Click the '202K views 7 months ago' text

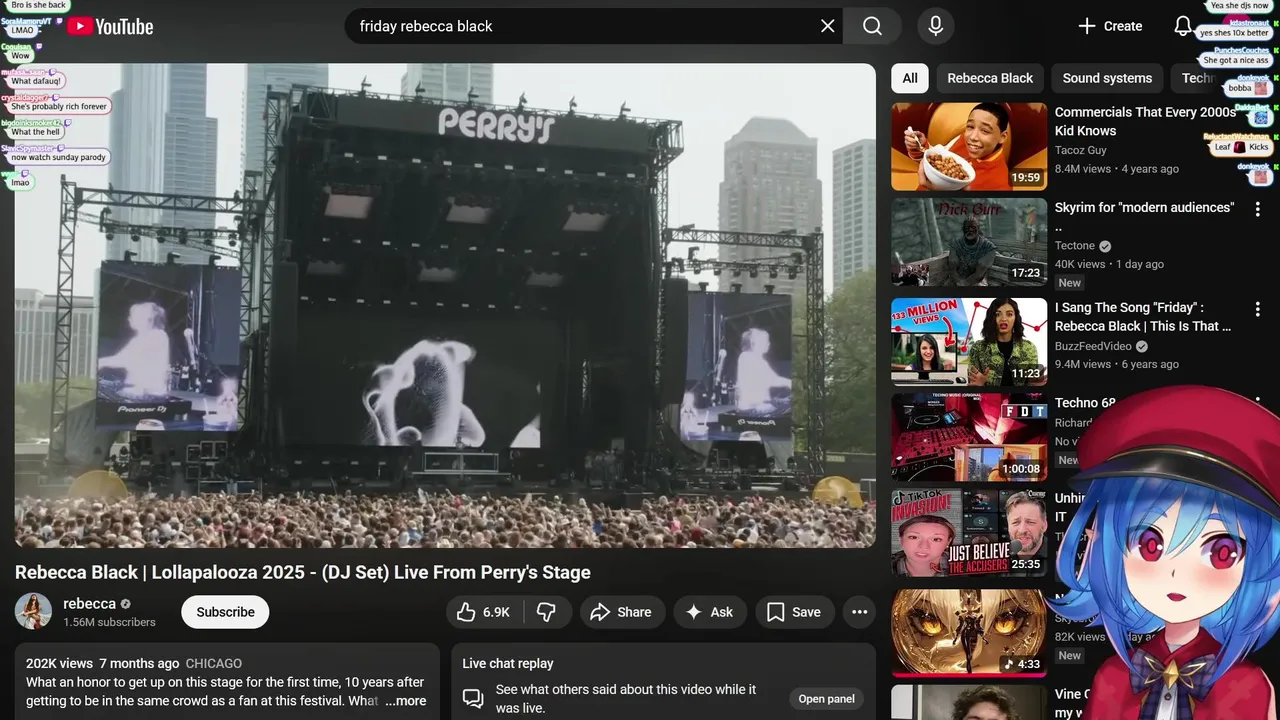(x=103, y=664)
